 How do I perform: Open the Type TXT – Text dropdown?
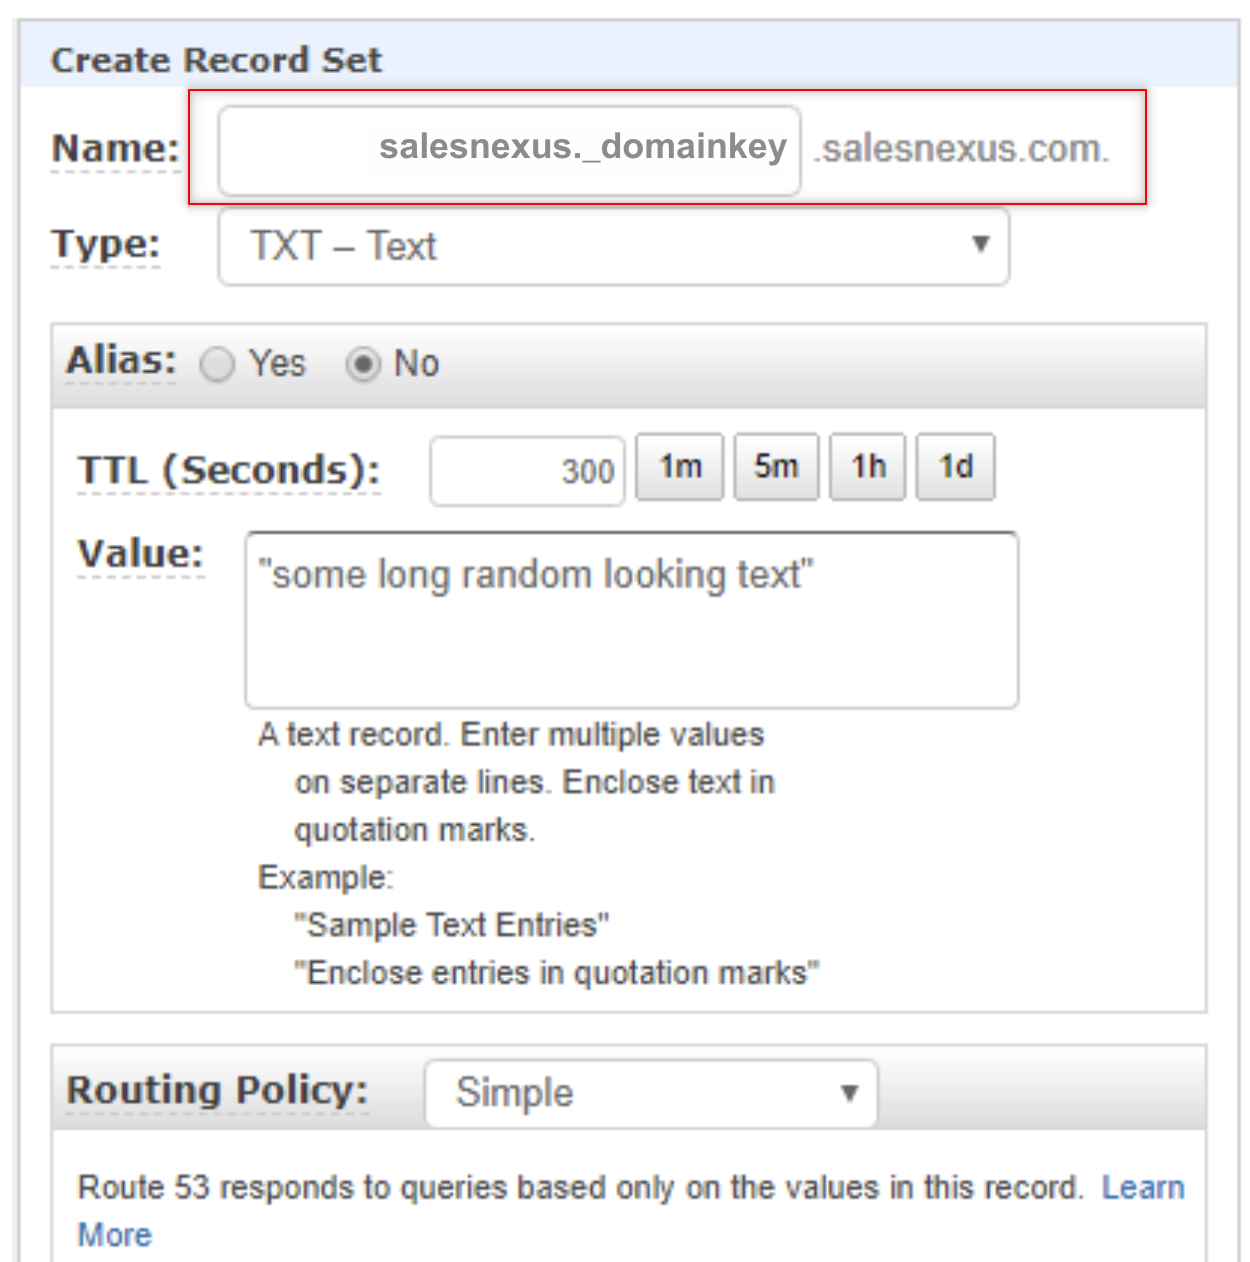pyautogui.click(x=614, y=246)
